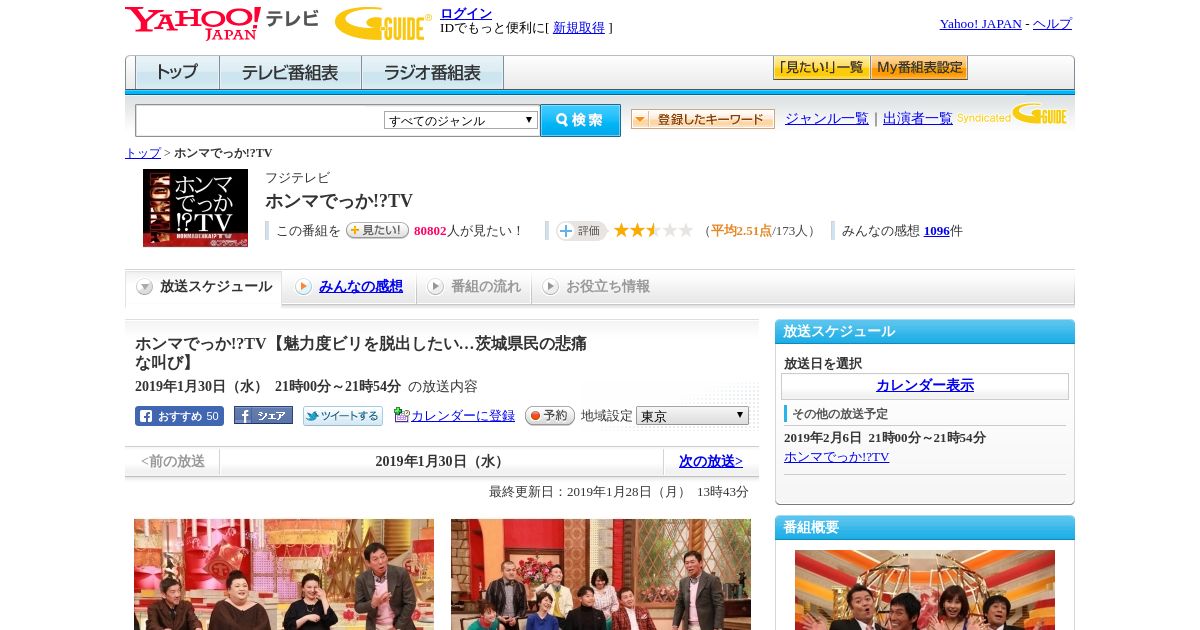Click the My番組表設定 button
1200x630 pixels.
[x=919, y=68]
